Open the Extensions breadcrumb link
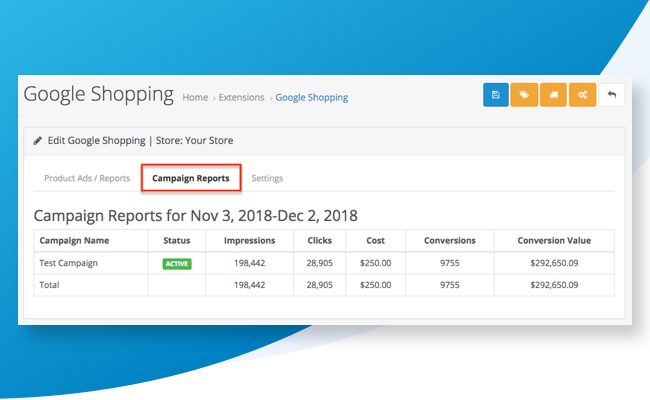Image resolution: width=650 pixels, height=400 pixels. coord(241,97)
